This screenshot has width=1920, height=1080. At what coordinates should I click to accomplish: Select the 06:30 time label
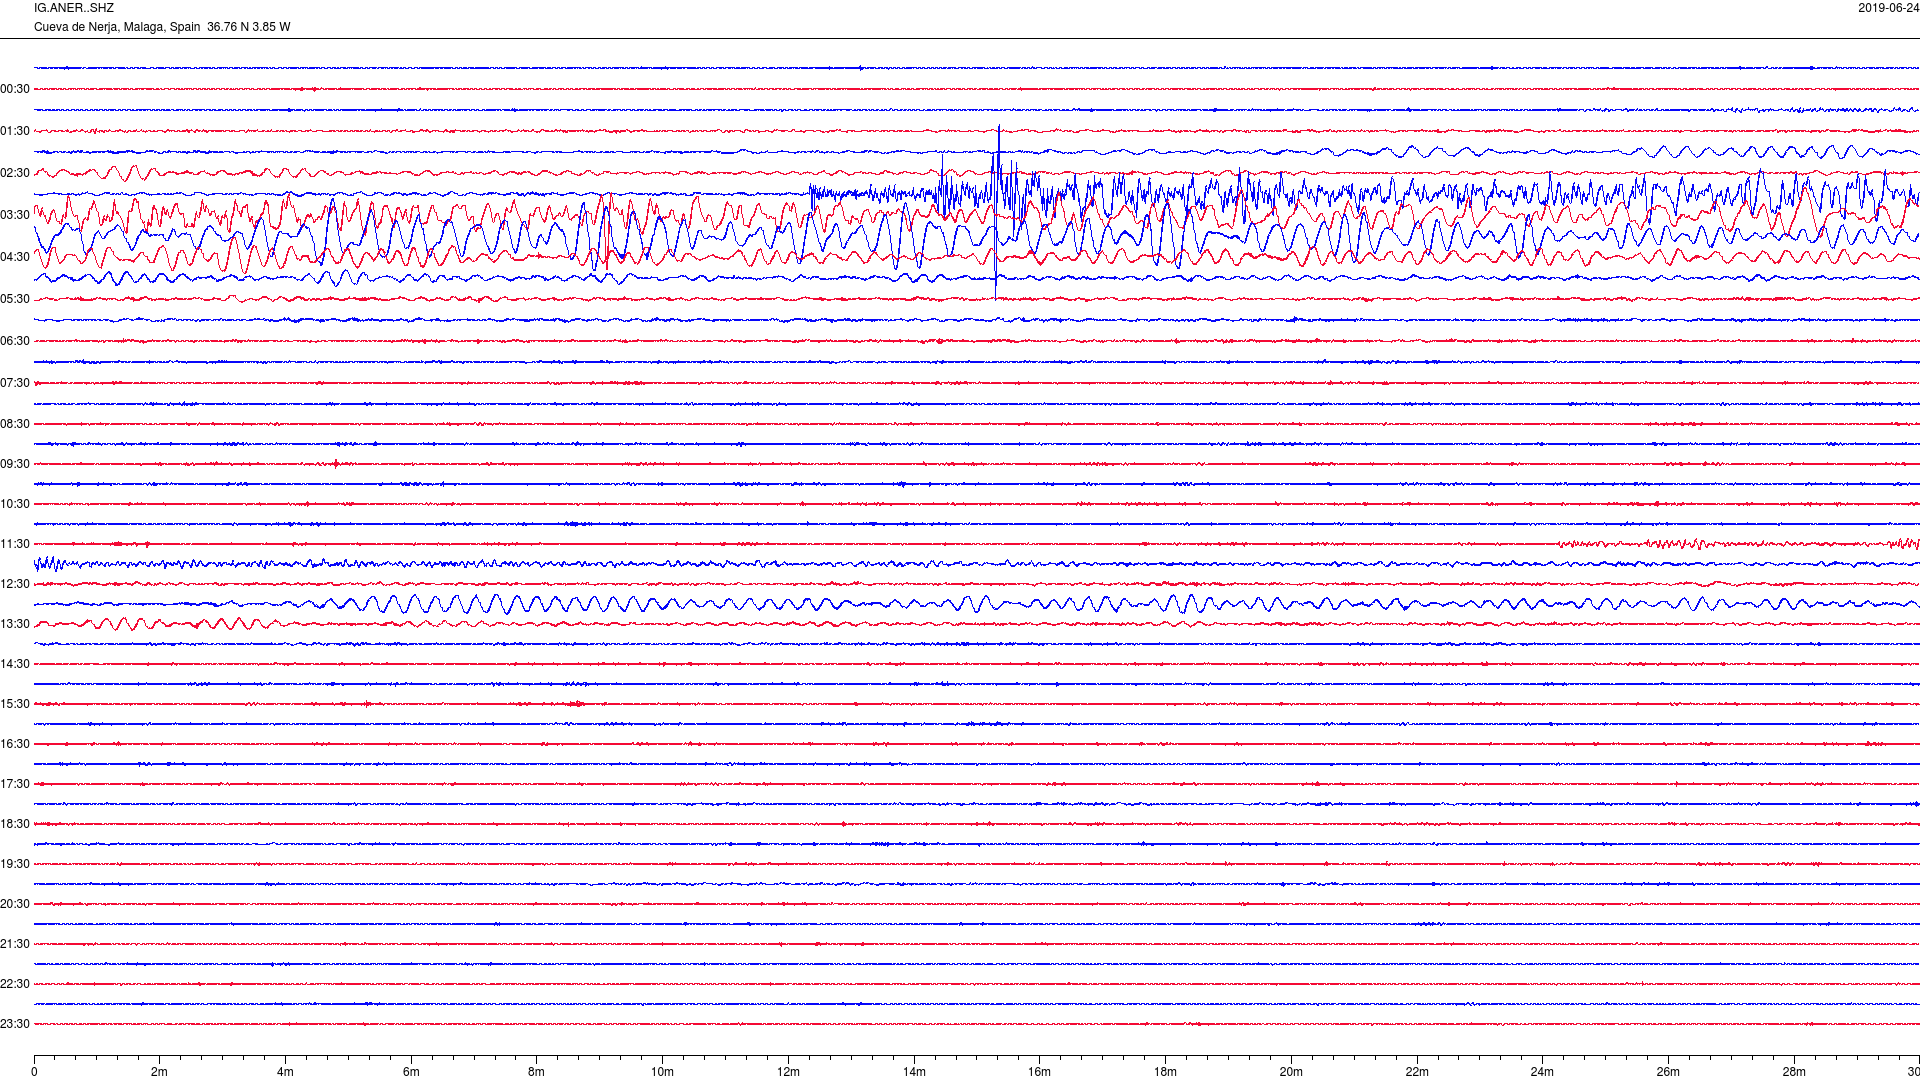coord(15,341)
